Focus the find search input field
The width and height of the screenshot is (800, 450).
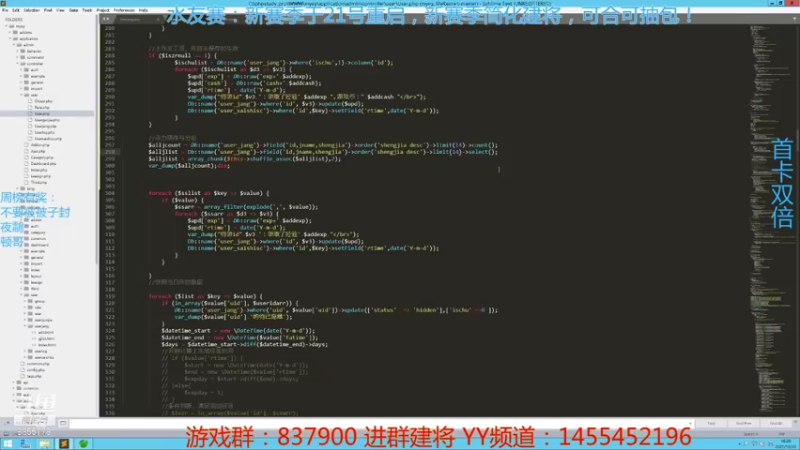click(x=380, y=423)
